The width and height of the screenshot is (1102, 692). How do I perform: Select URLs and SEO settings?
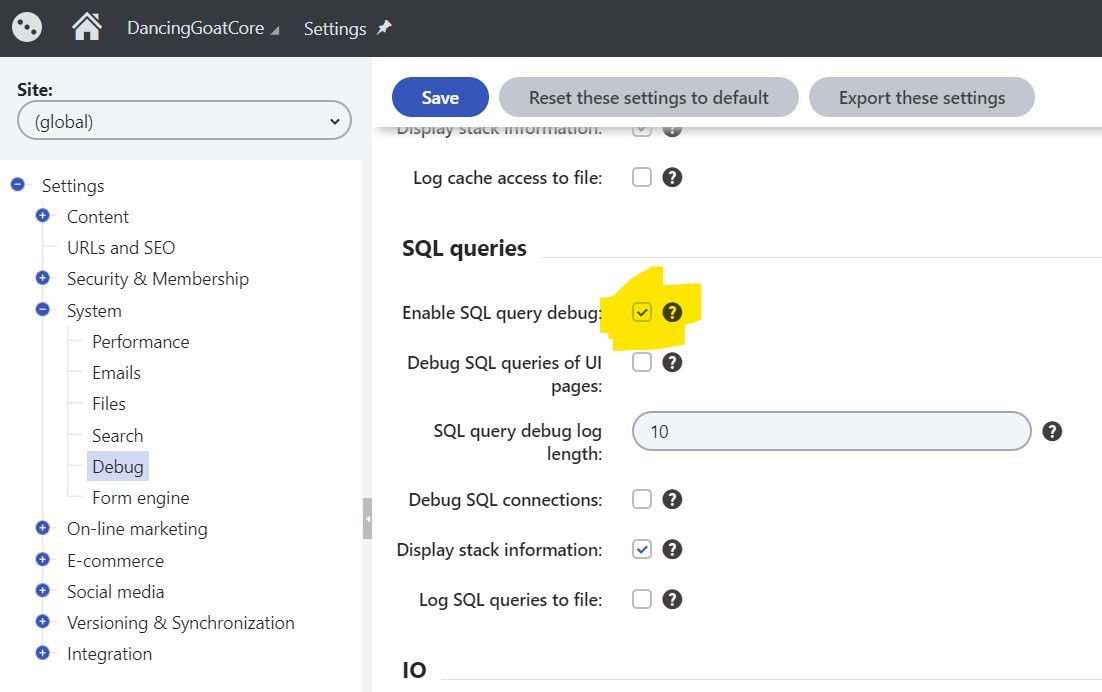point(121,248)
